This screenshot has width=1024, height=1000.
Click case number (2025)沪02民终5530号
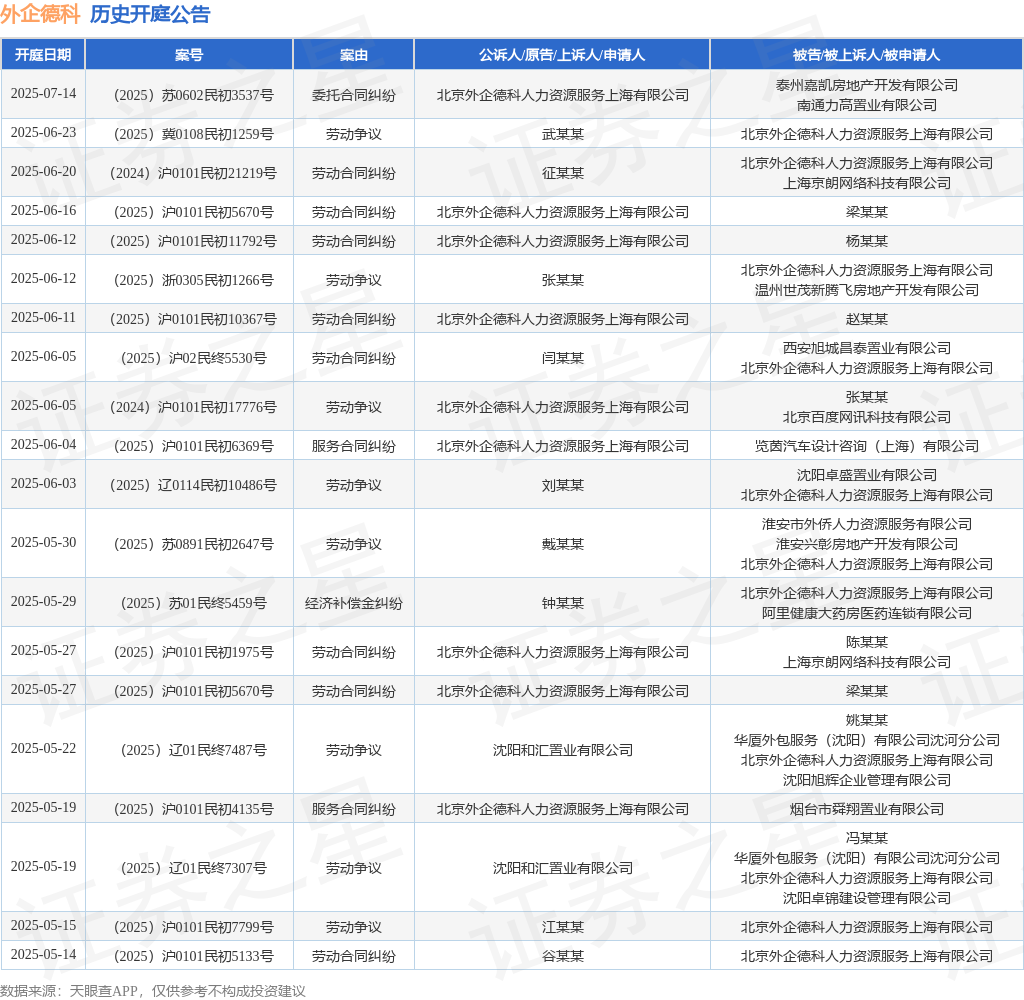tap(193, 358)
